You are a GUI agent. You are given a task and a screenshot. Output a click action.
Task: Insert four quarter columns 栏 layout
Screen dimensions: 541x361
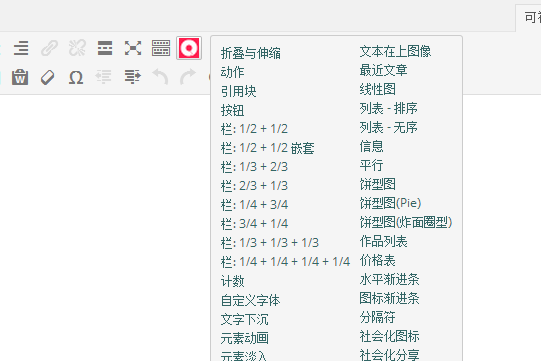(x=285, y=262)
